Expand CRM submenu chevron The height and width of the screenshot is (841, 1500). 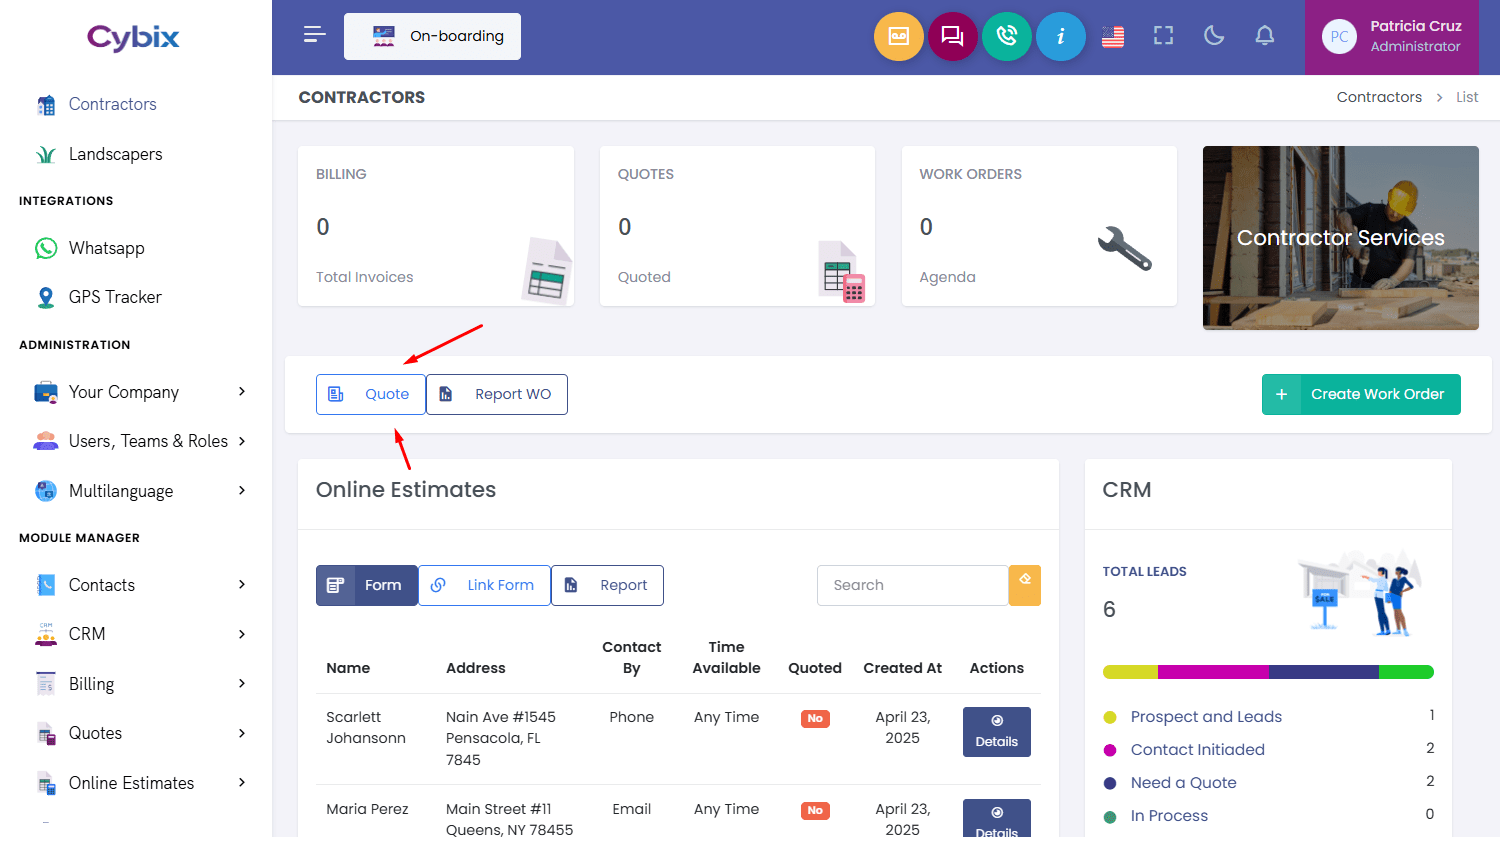point(242,634)
